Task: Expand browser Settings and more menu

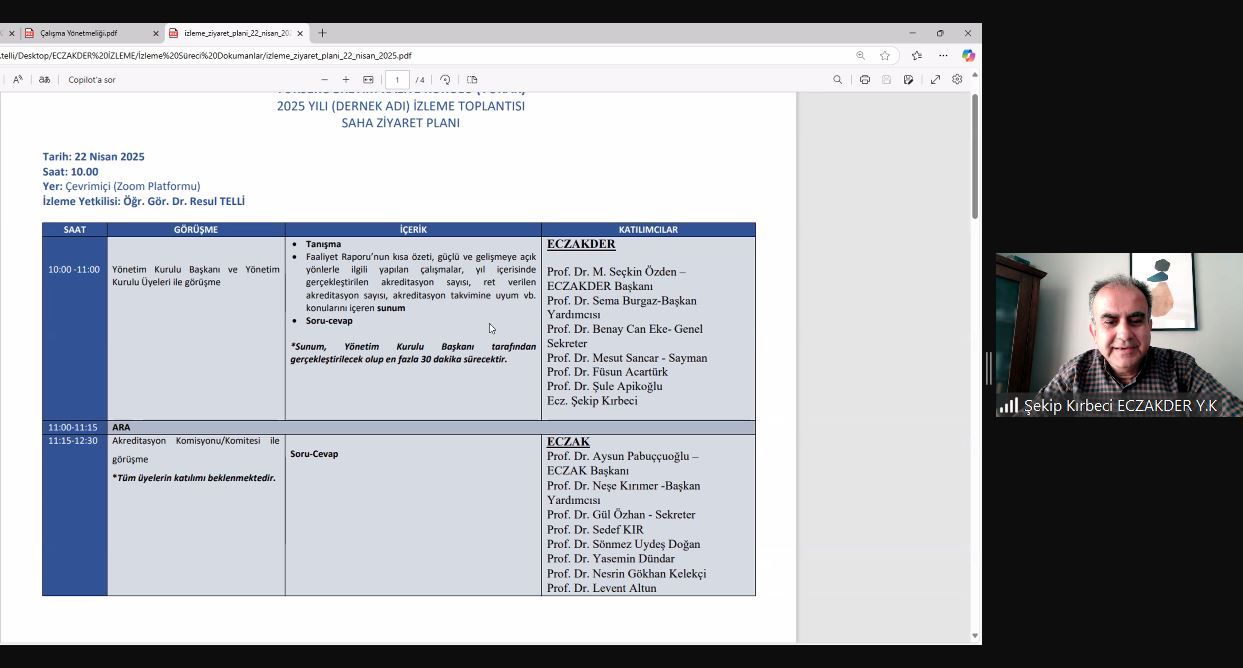Action: click(x=942, y=56)
